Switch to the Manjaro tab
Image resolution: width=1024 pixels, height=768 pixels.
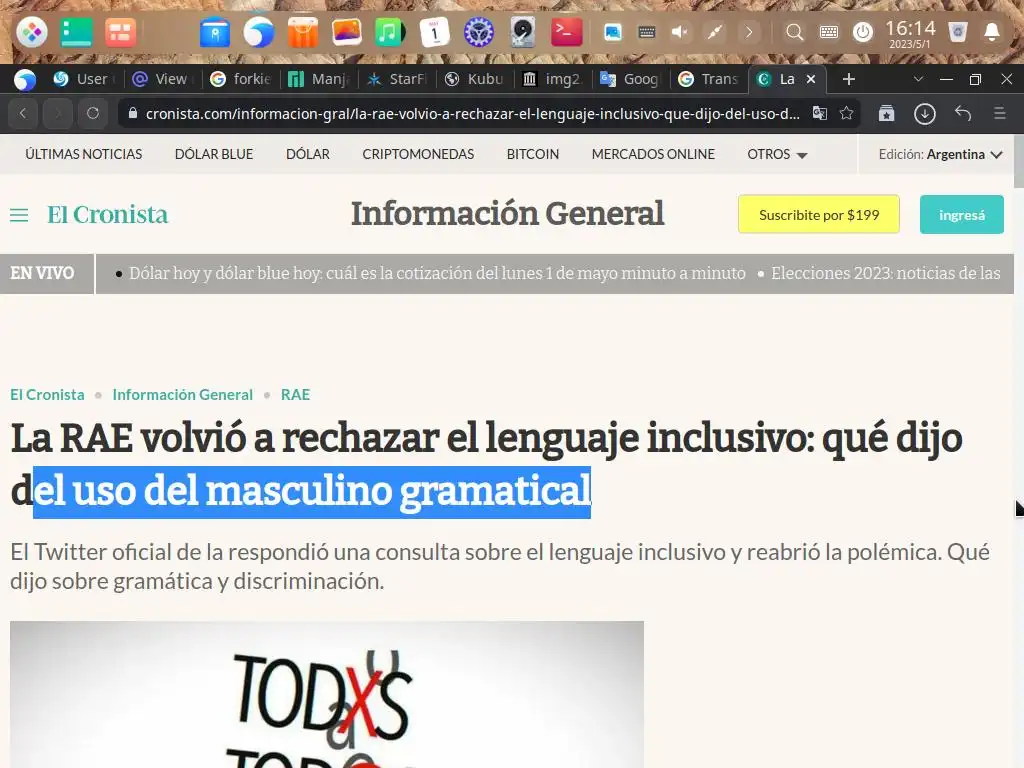[x=320, y=79]
